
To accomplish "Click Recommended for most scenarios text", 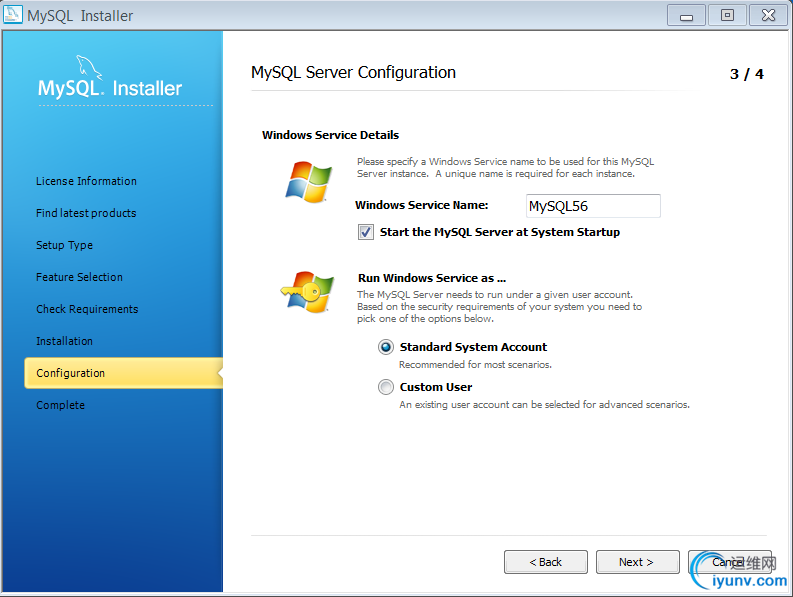I will pos(475,365).
